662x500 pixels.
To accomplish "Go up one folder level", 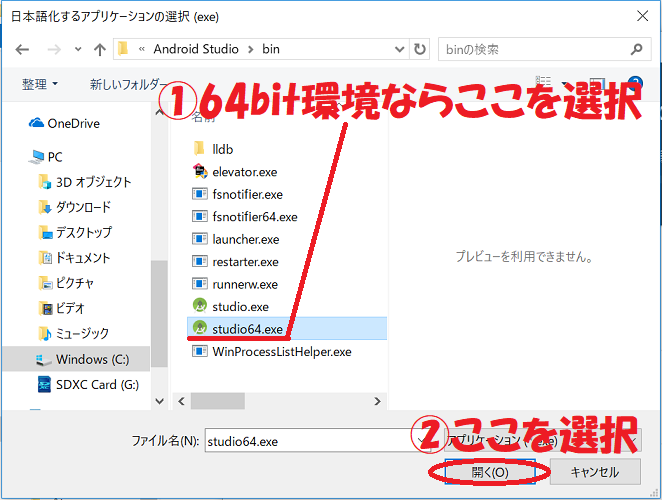I will pyautogui.click(x=100, y=50).
